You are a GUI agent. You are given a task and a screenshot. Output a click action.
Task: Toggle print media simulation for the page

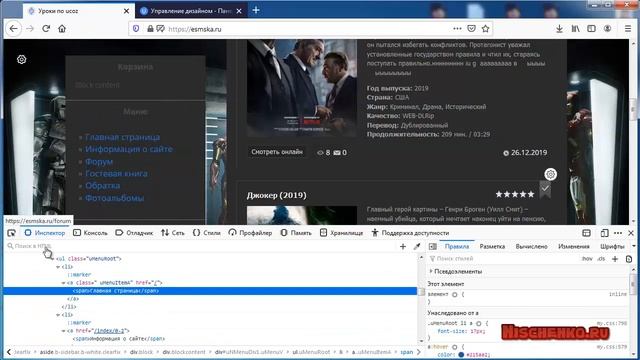[x=629, y=259]
